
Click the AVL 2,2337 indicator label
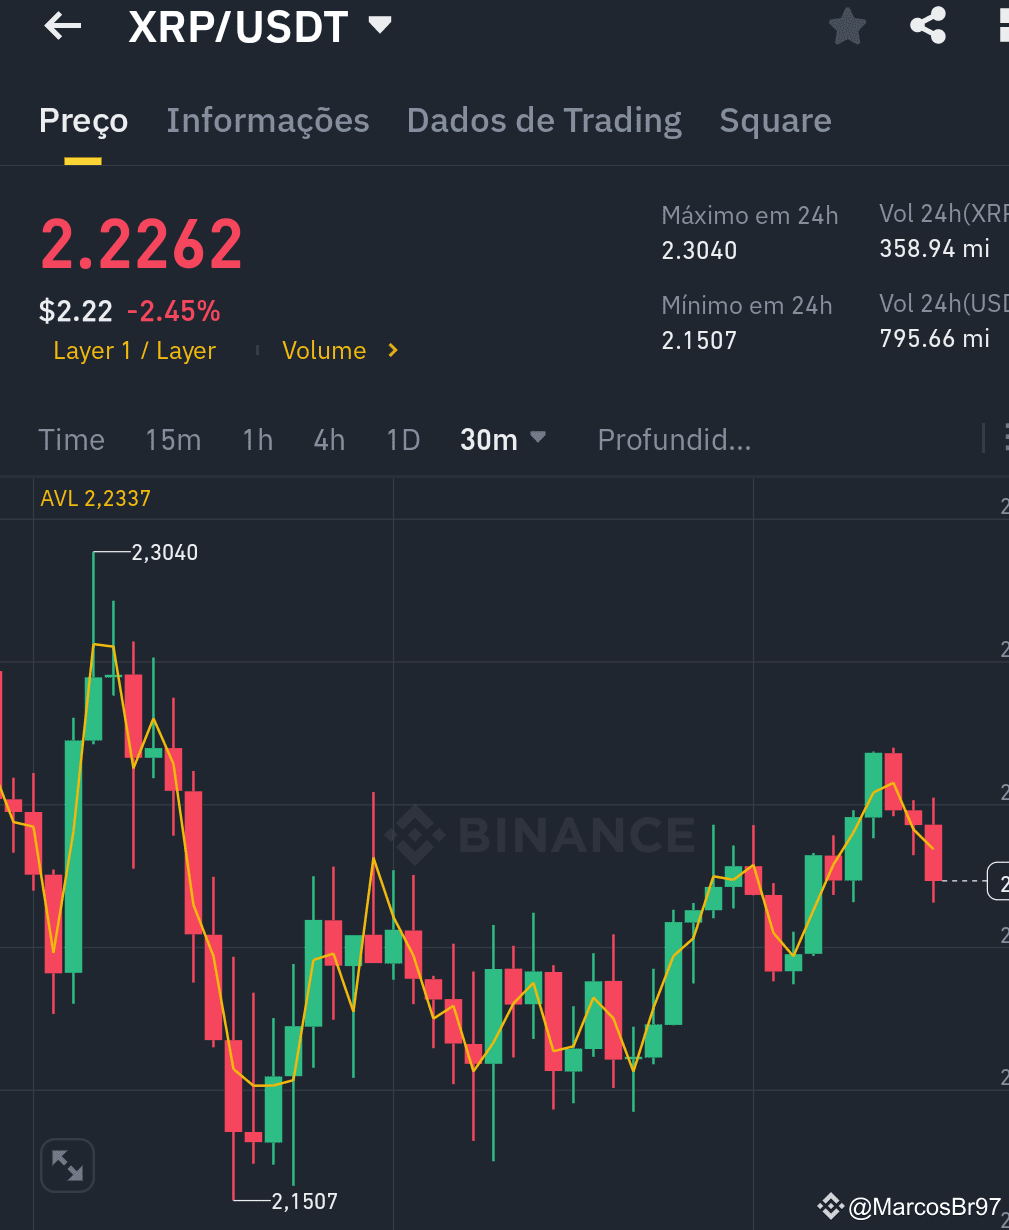click(95, 498)
